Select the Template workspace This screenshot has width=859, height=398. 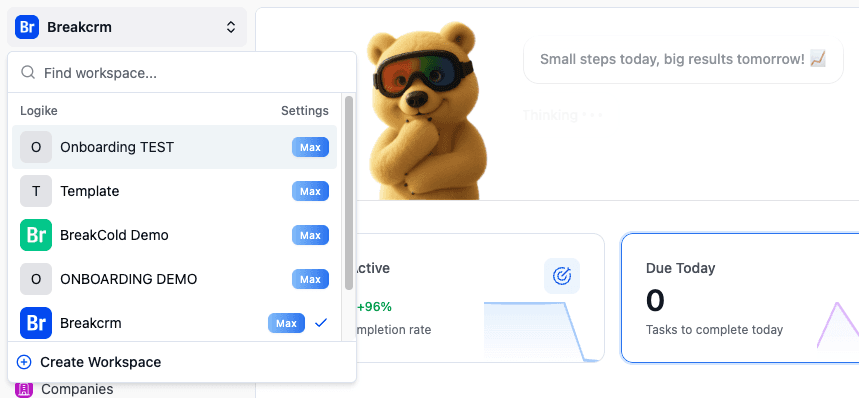point(174,191)
